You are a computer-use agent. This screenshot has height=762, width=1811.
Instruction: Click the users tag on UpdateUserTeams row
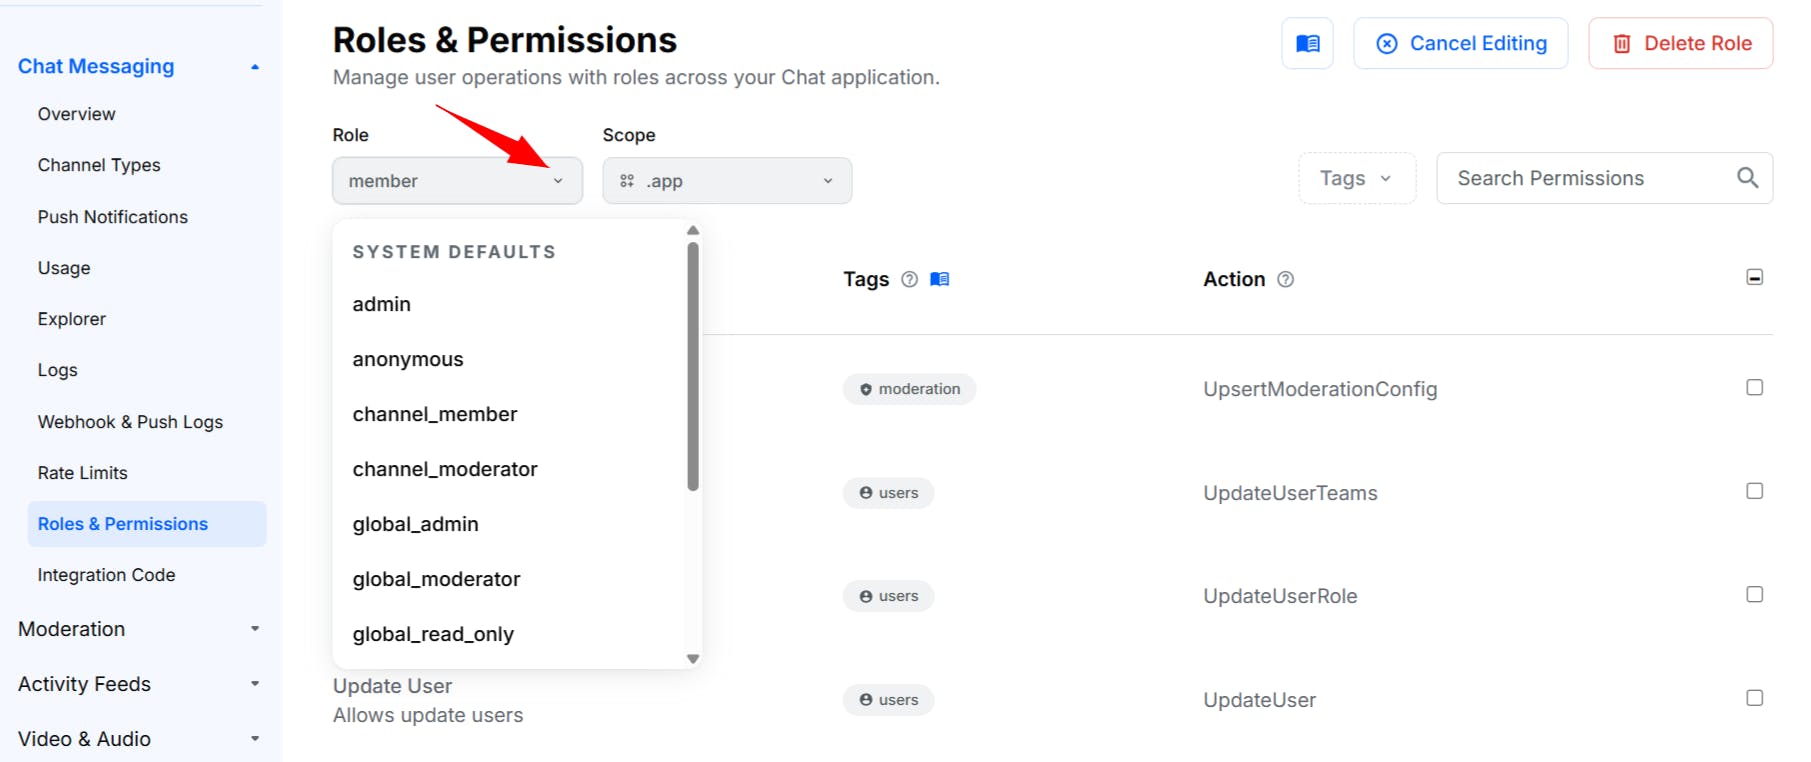pos(888,493)
